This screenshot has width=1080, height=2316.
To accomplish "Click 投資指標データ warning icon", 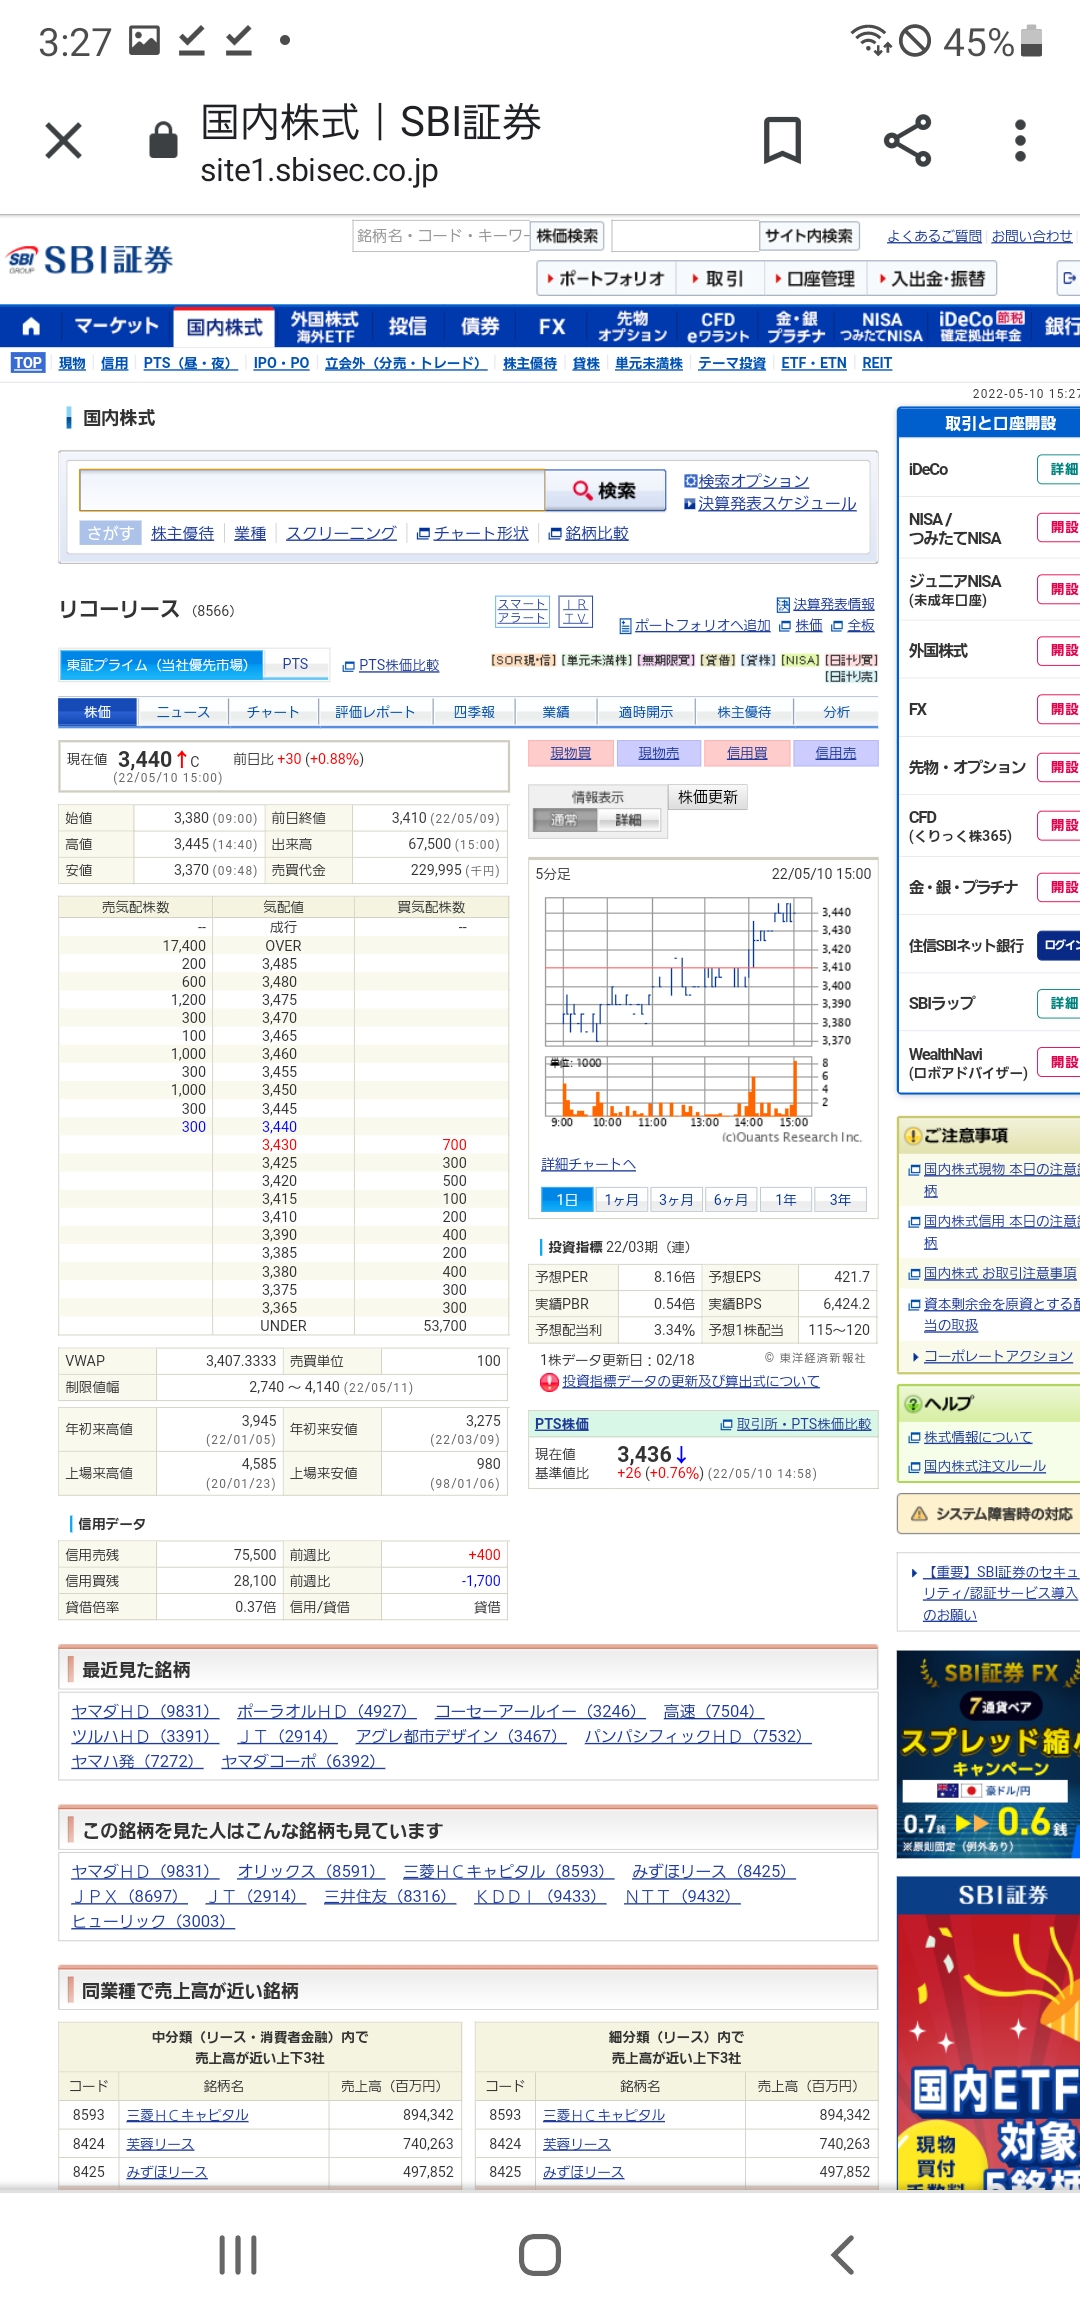I will point(549,1382).
